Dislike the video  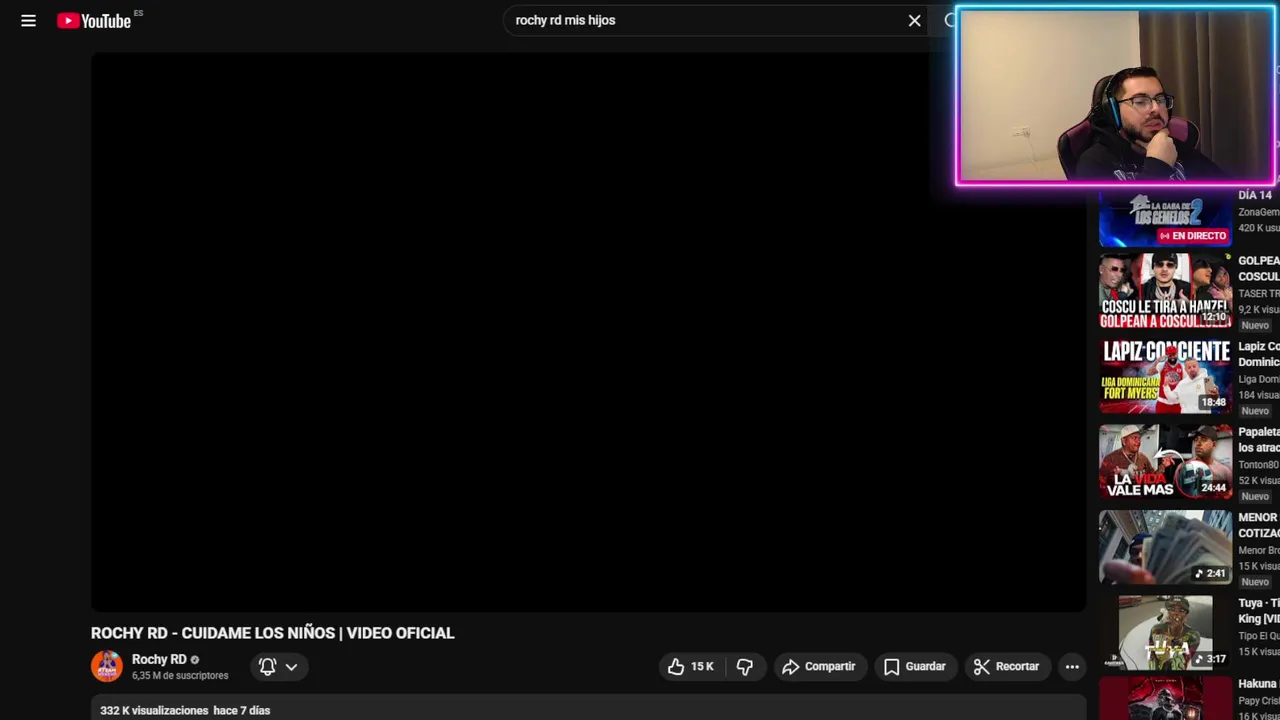click(x=745, y=666)
